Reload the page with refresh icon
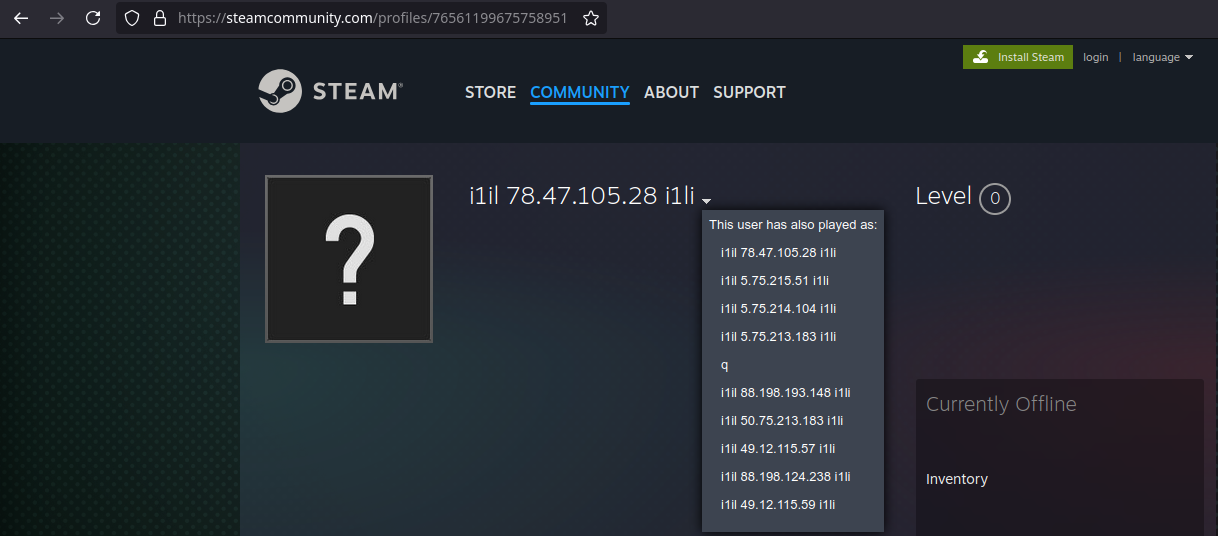The image size is (1218, 536). coord(93,18)
